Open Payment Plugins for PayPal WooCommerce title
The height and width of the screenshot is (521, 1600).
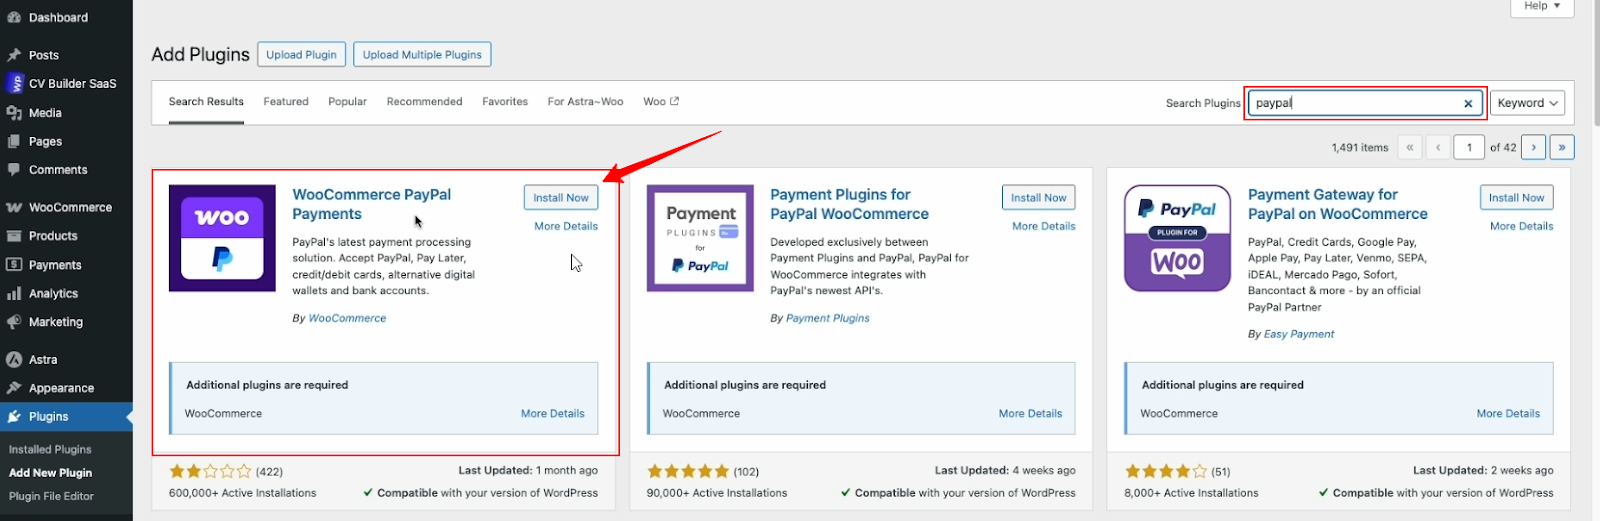click(x=849, y=204)
